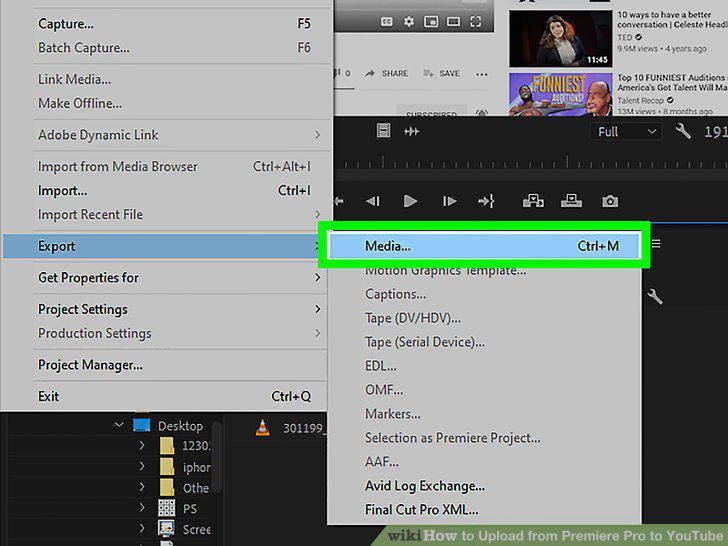Open FUNNIEST Auditions video thumbnail
The width and height of the screenshot is (728, 546).
(x=560, y=94)
